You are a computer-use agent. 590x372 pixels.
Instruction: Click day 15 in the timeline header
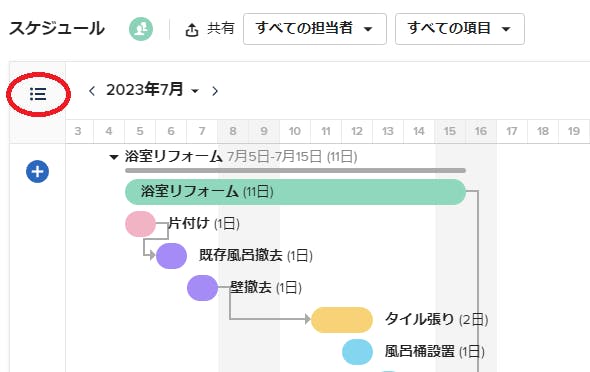(x=450, y=131)
